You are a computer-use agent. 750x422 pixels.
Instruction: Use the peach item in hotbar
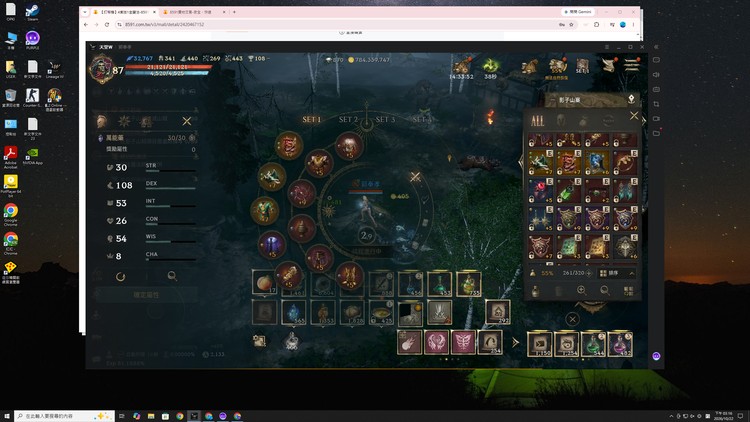[x=264, y=283]
